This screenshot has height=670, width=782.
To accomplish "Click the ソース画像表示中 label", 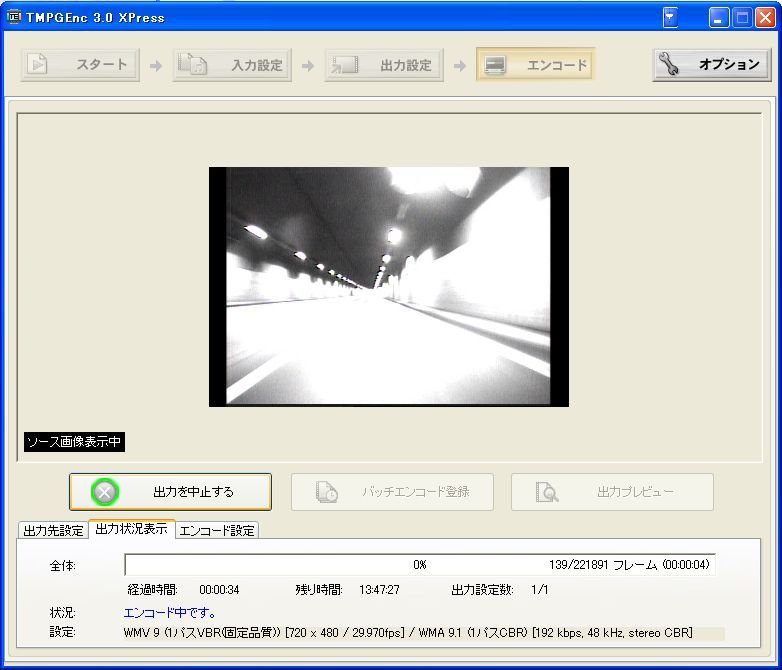I will pyautogui.click(x=74, y=442).
